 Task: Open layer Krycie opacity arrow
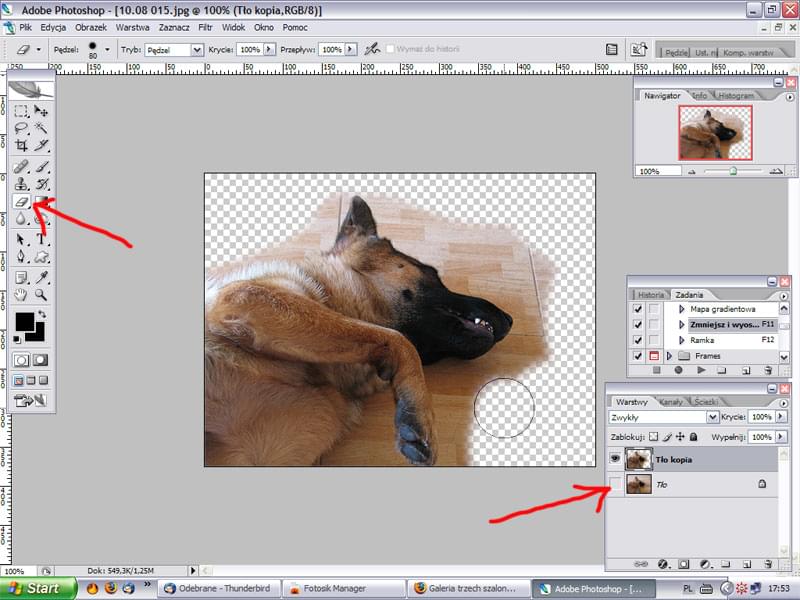tap(781, 417)
